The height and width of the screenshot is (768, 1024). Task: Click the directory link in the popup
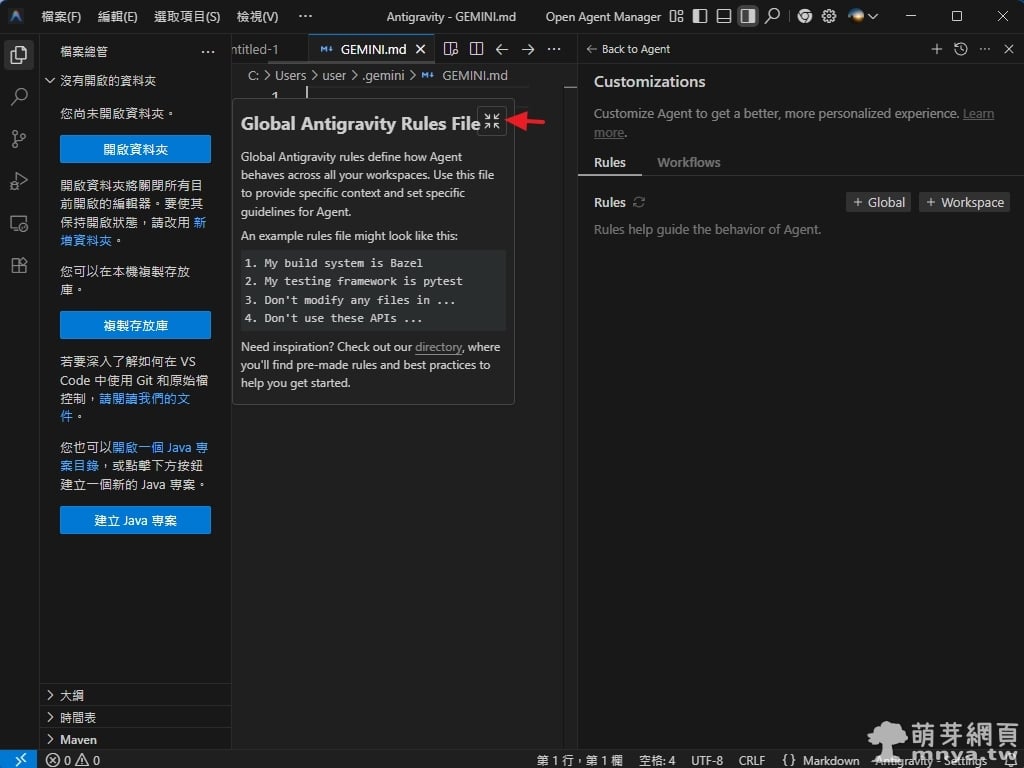(x=438, y=347)
